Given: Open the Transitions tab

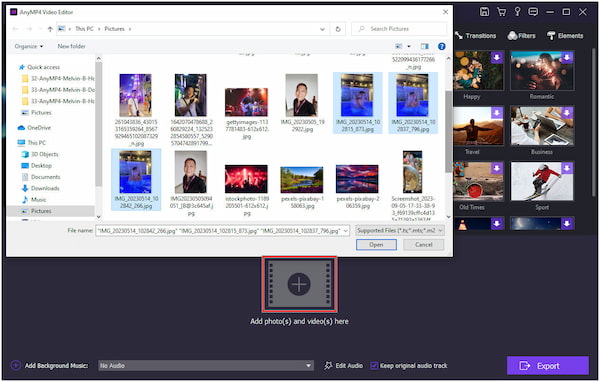Looking at the screenshot, I should click(x=476, y=36).
